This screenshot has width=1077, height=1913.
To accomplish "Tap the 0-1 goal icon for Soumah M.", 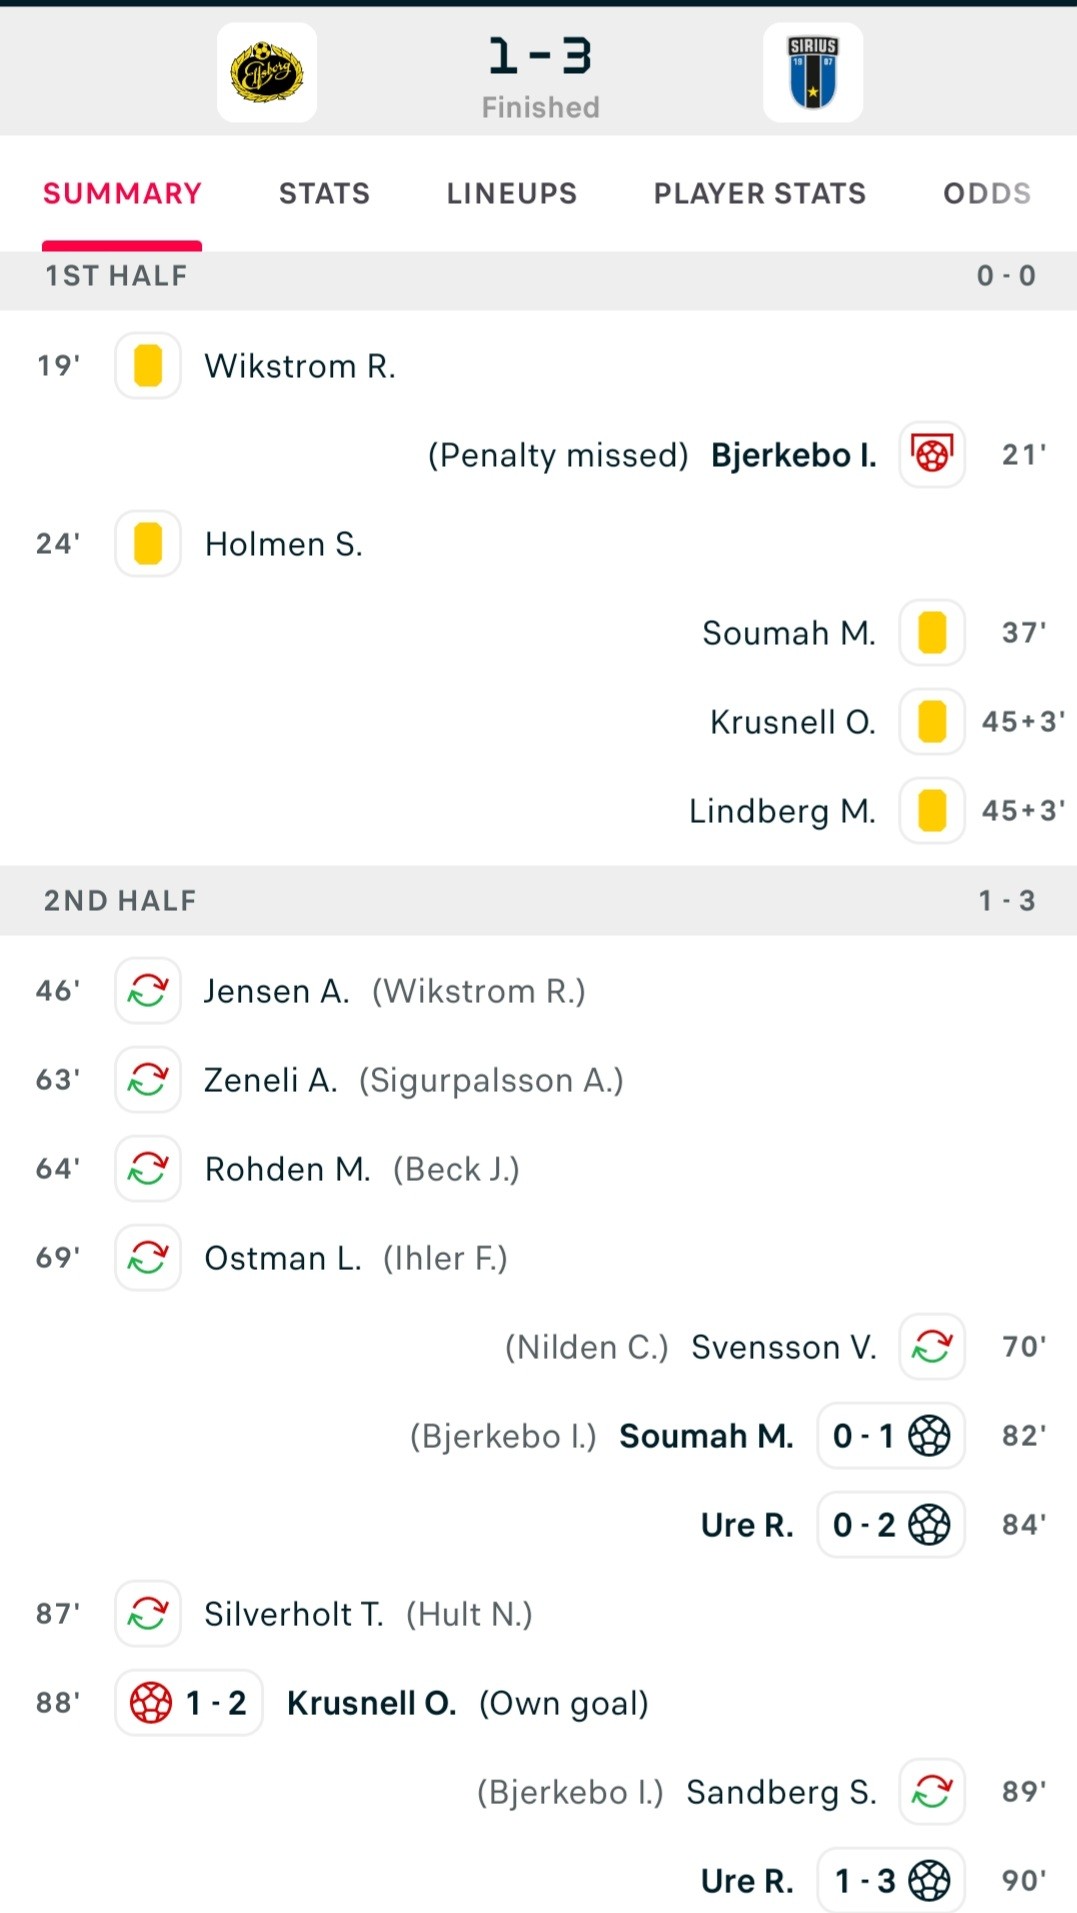I will coord(891,1436).
